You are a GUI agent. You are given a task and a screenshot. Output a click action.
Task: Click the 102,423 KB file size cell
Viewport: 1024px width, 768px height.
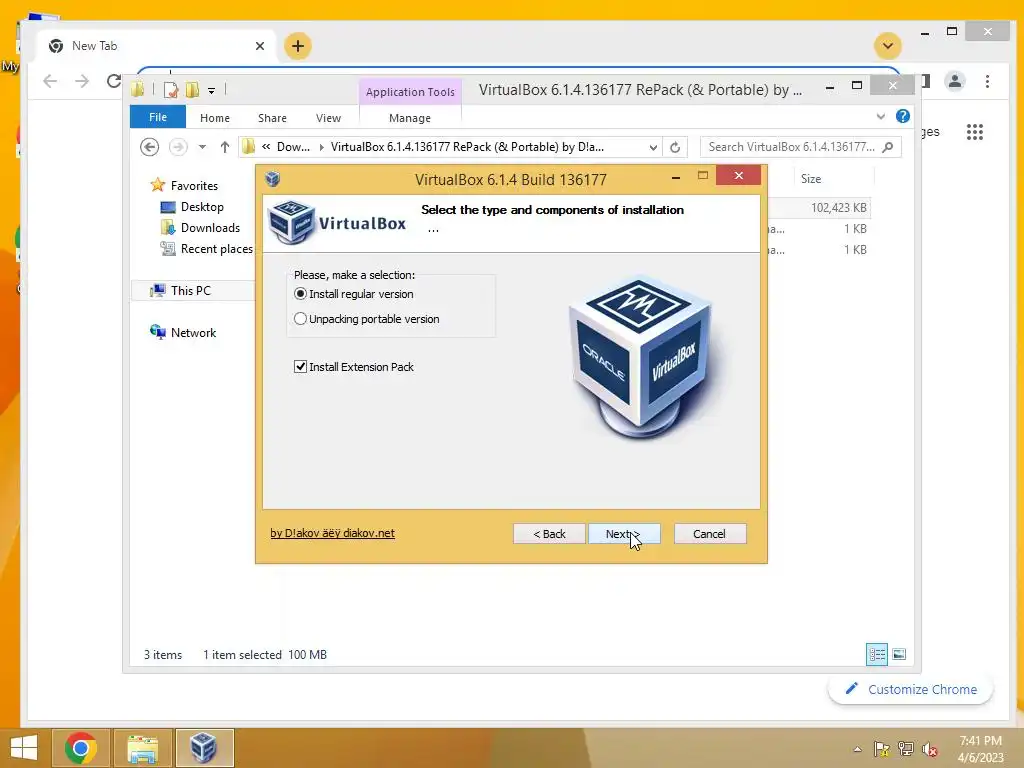coord(839,208)
